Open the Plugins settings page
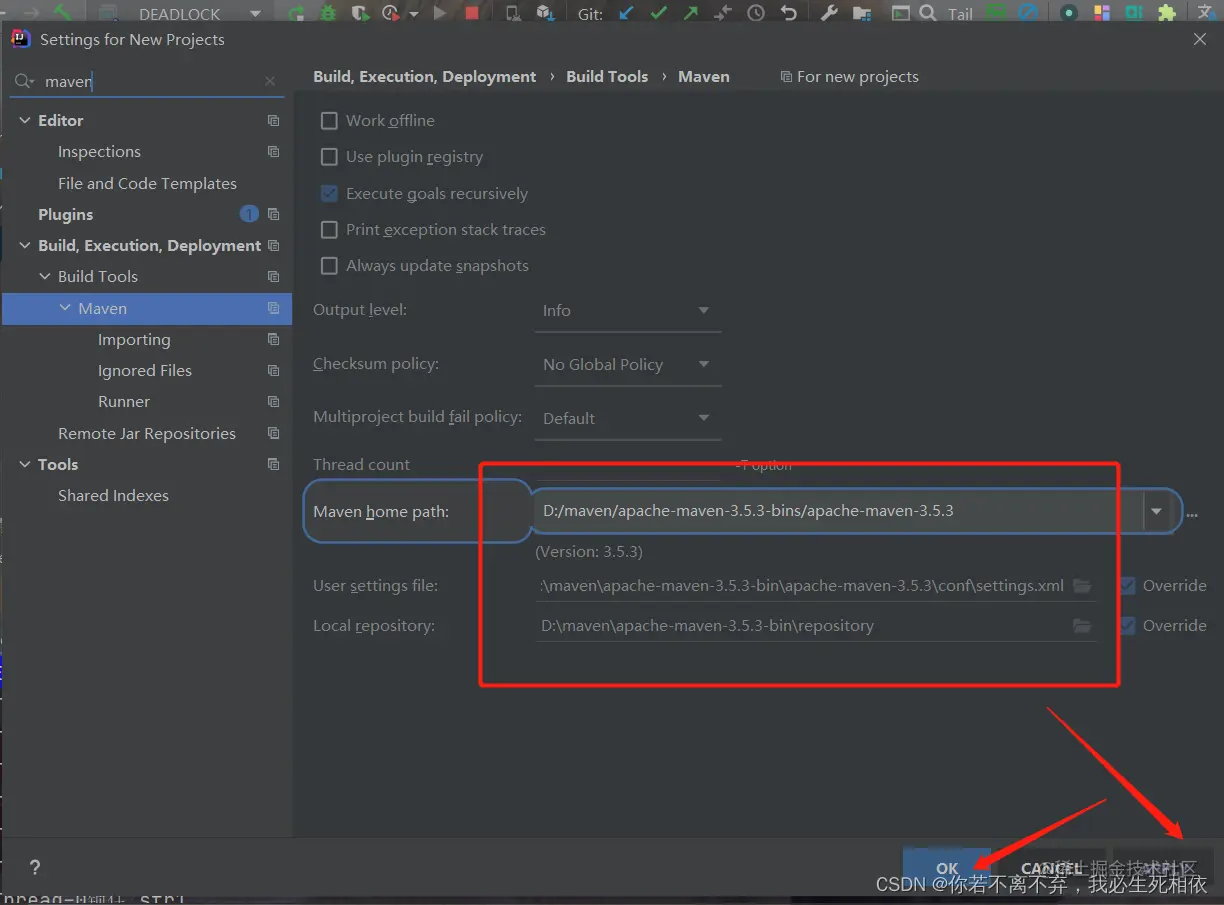1224x905 pixels. coord(65,215)
